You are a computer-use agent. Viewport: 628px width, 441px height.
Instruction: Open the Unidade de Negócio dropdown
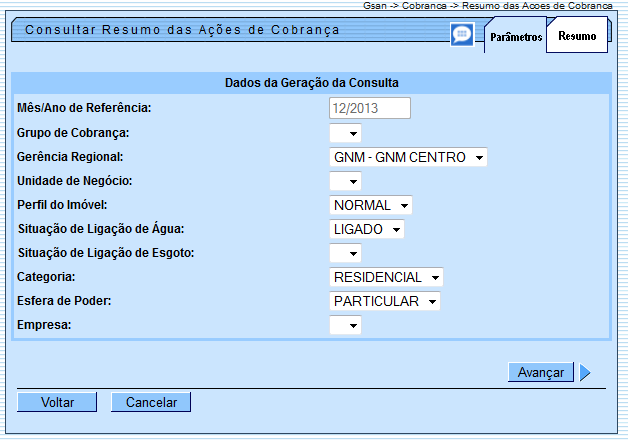coord(345,181)
